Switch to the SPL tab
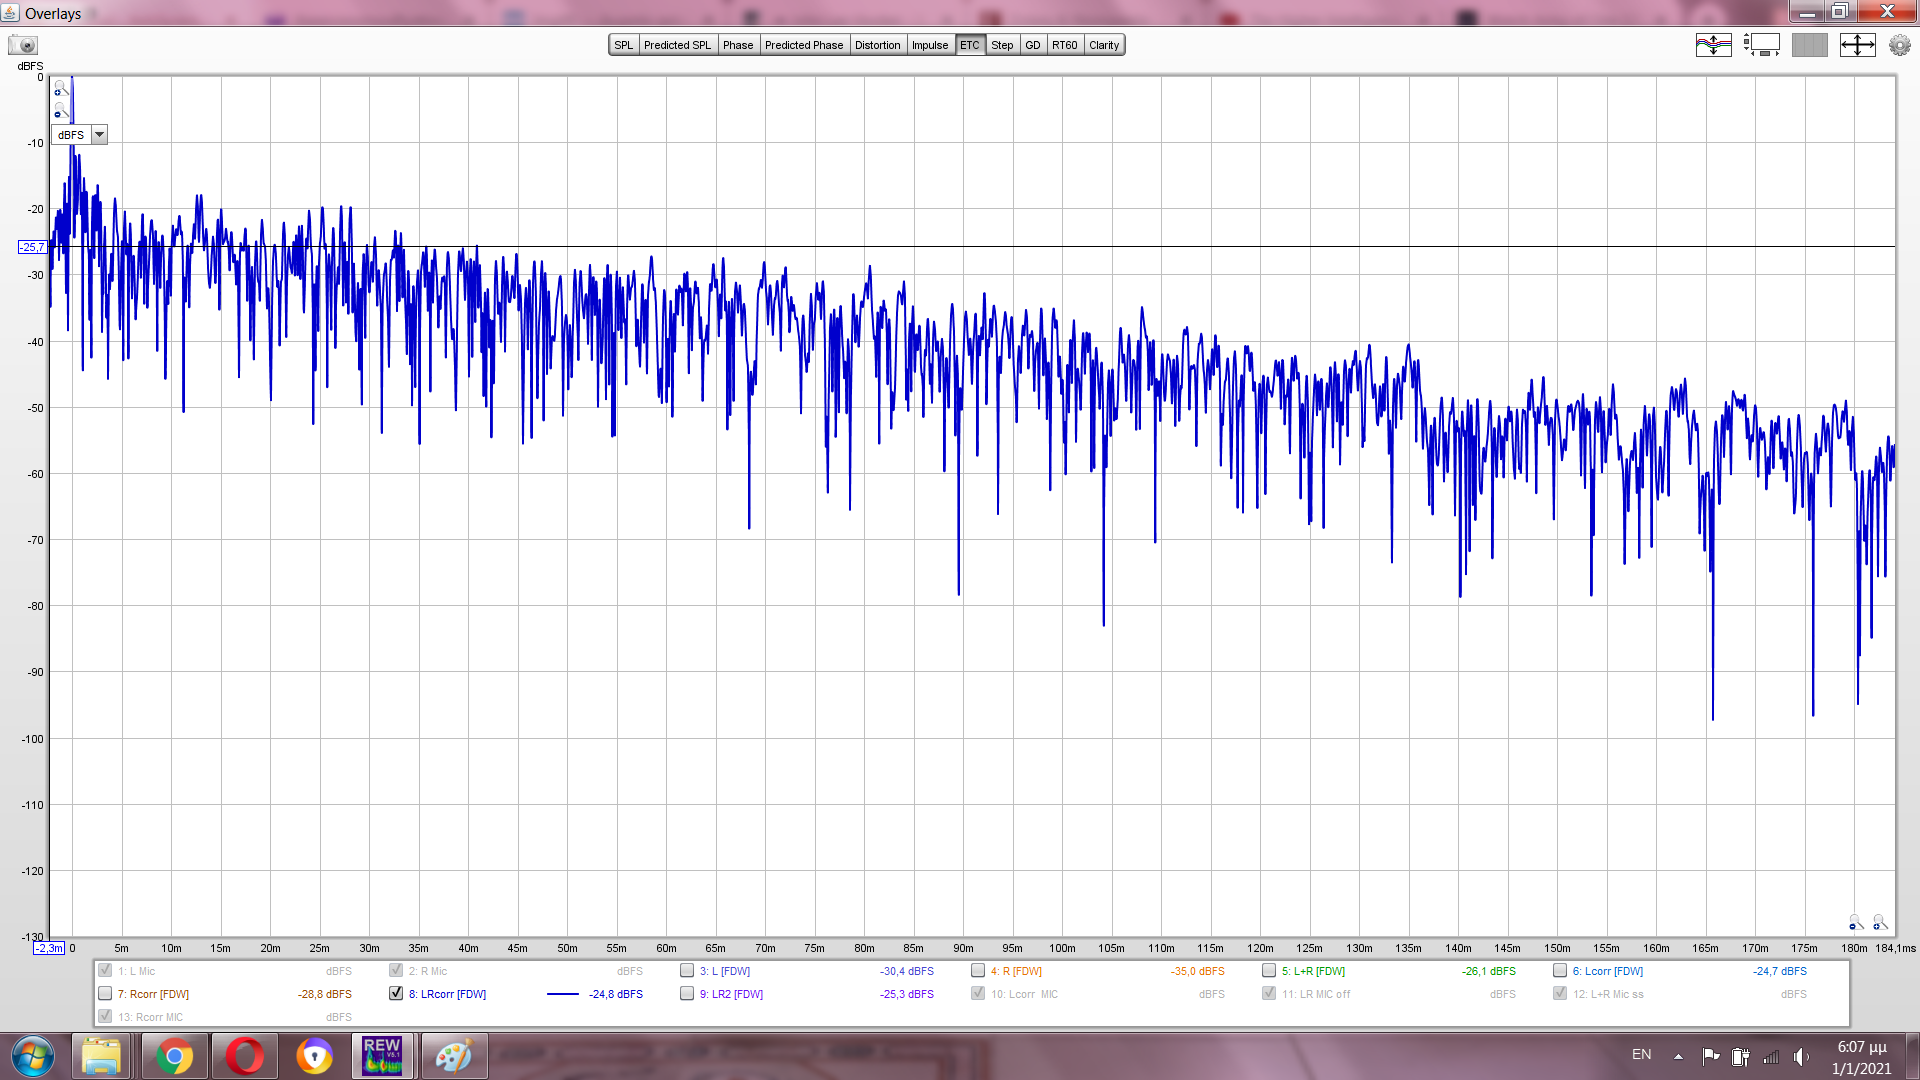Viewport: 1920px width, 1080px height. click(x=624, y=45)
